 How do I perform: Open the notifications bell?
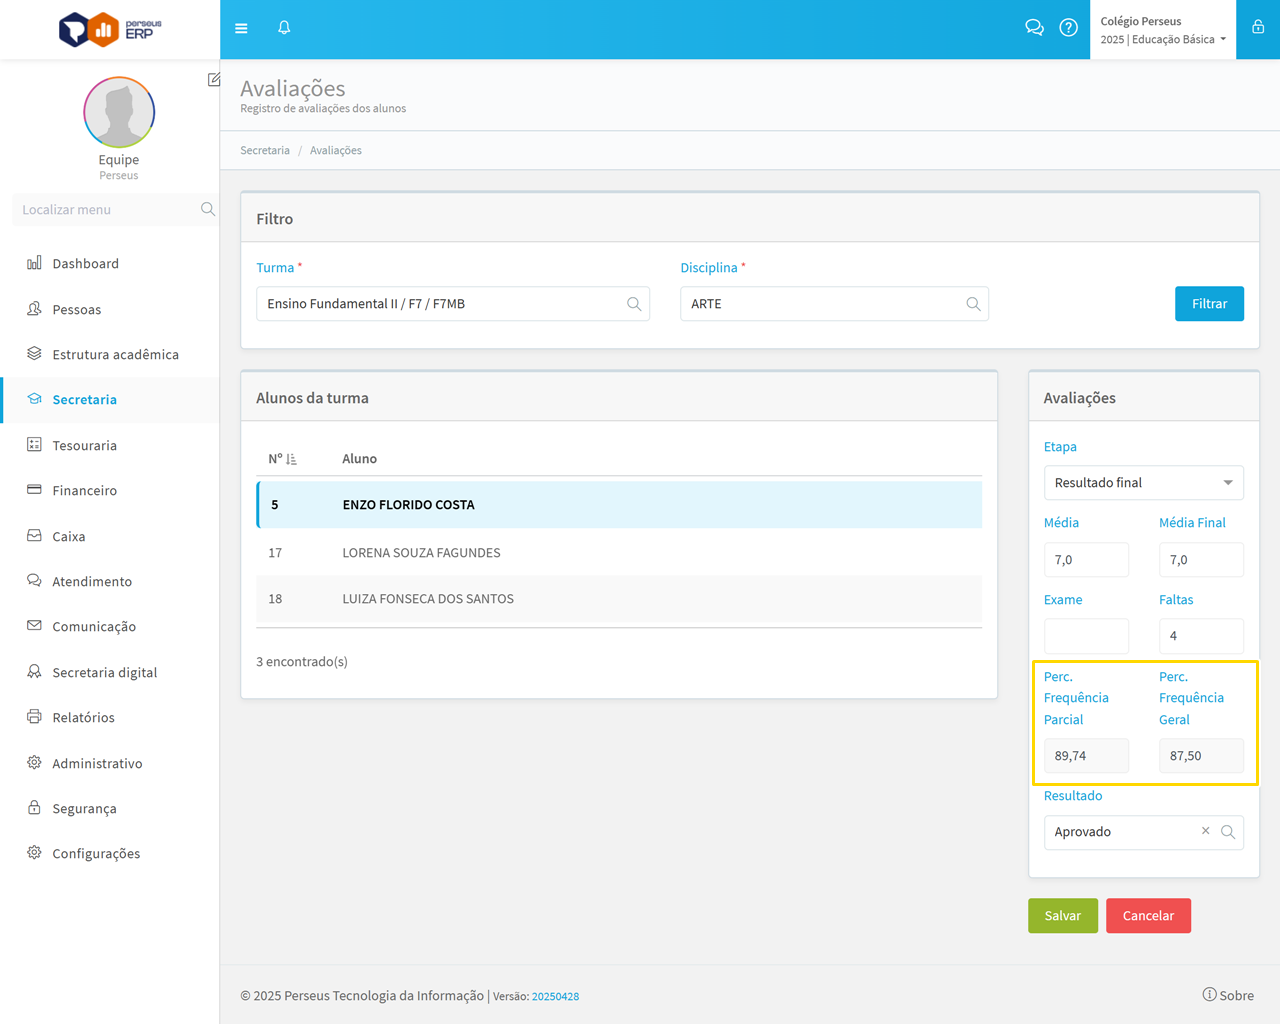[x=284, y=28]
